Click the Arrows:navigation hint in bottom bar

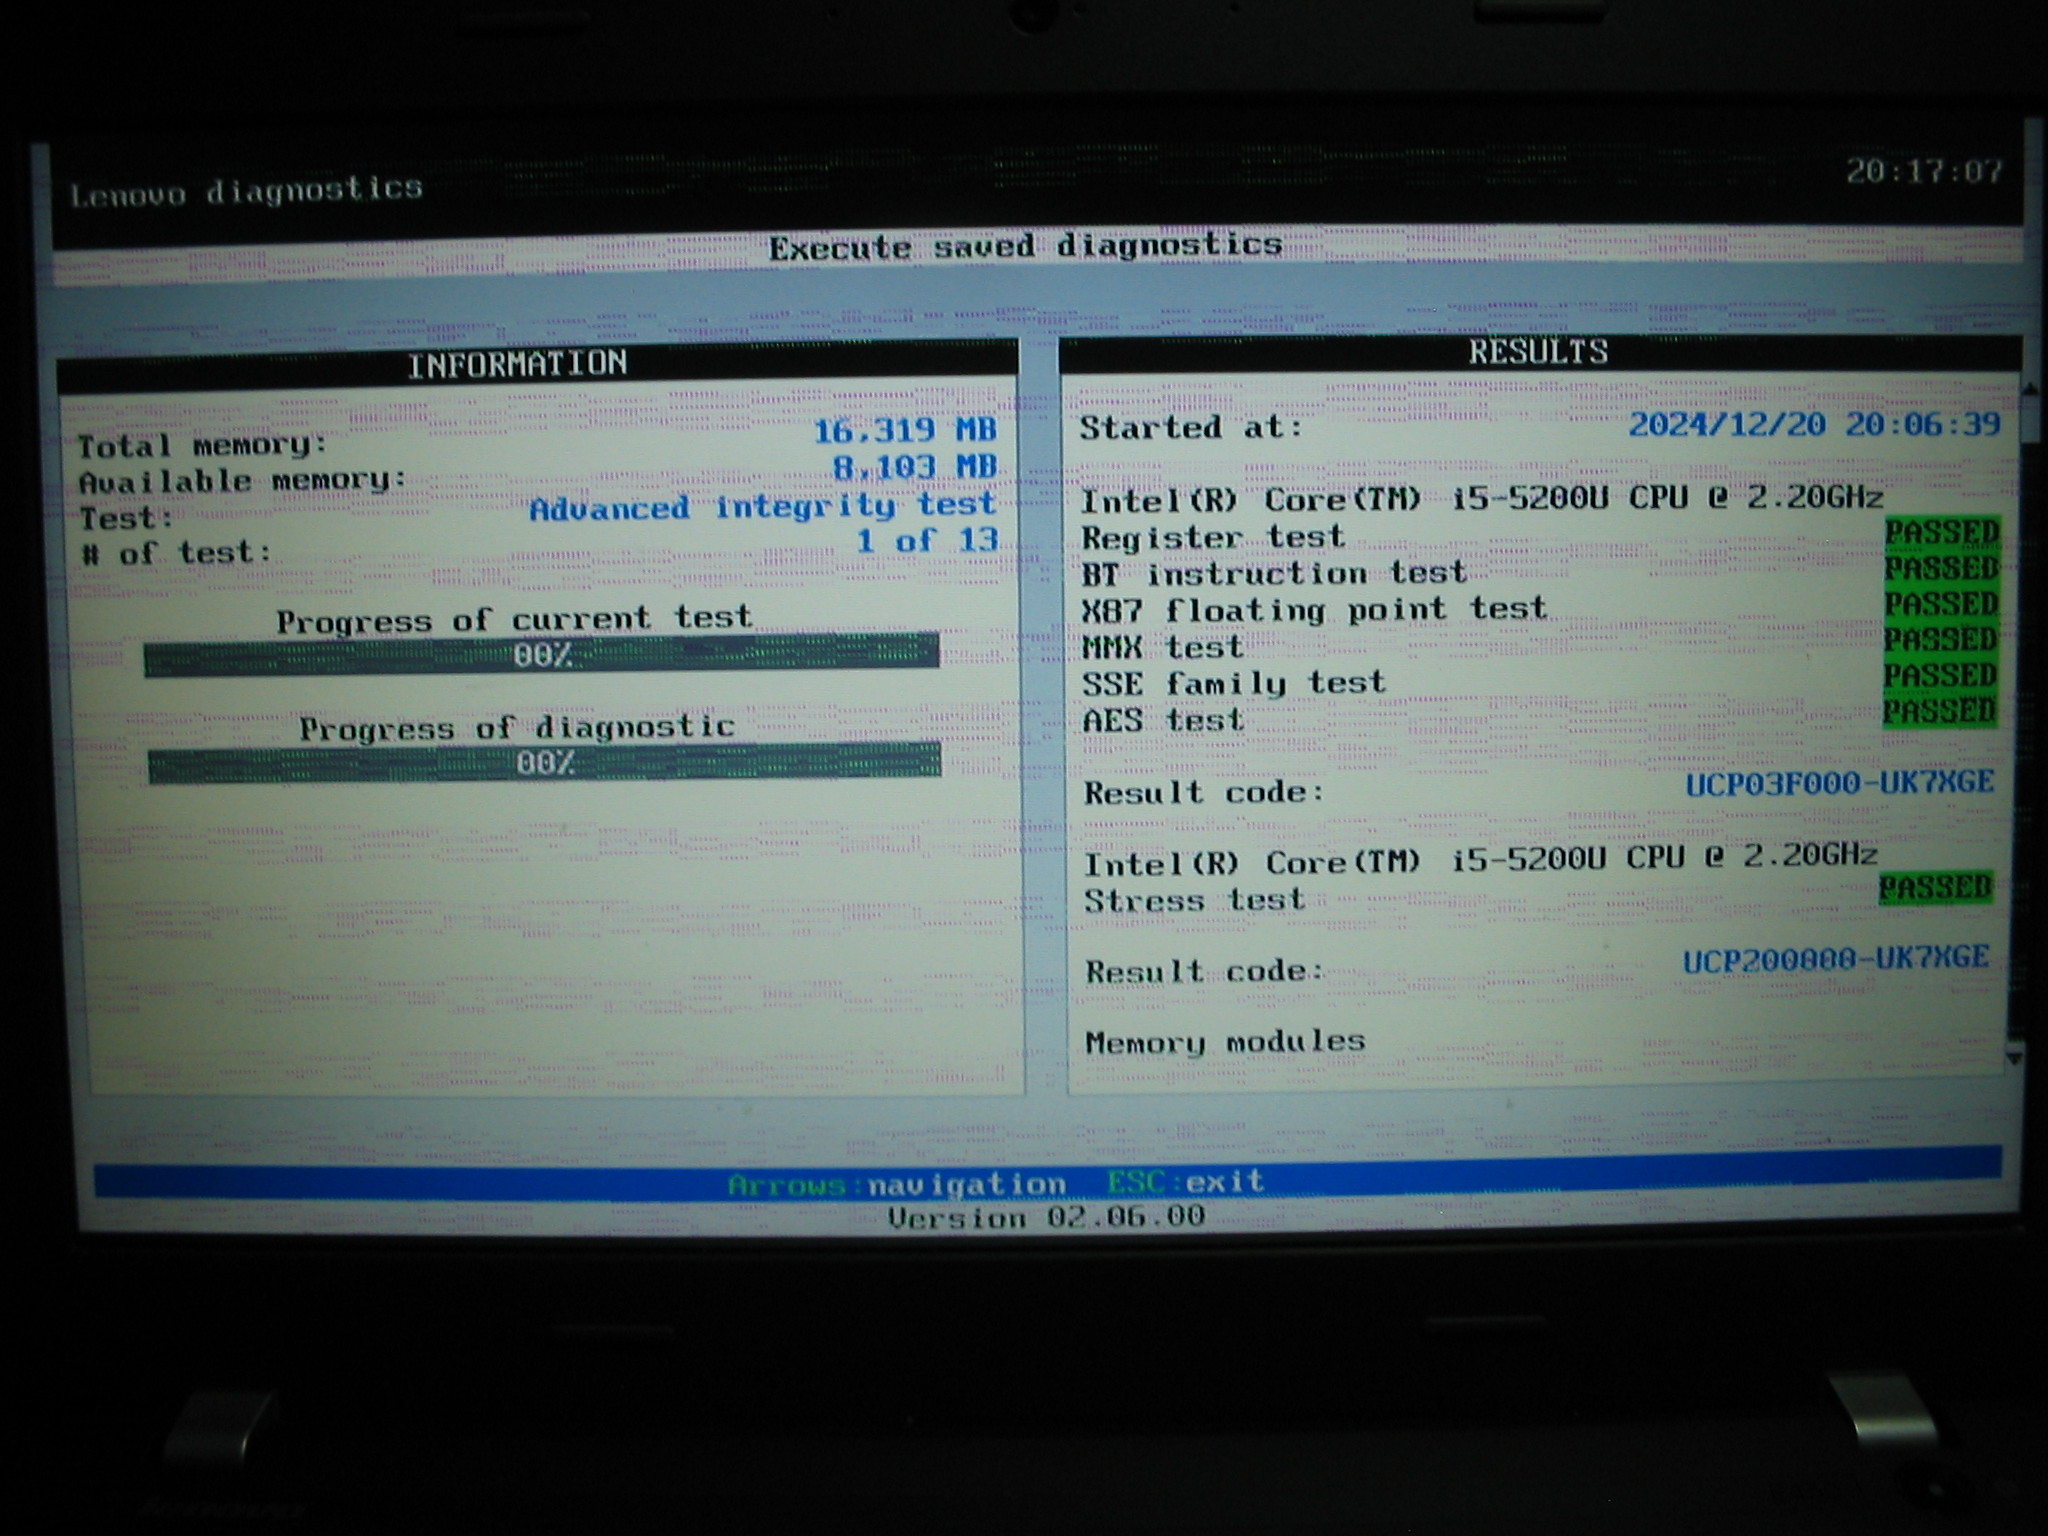[896, 1185]
